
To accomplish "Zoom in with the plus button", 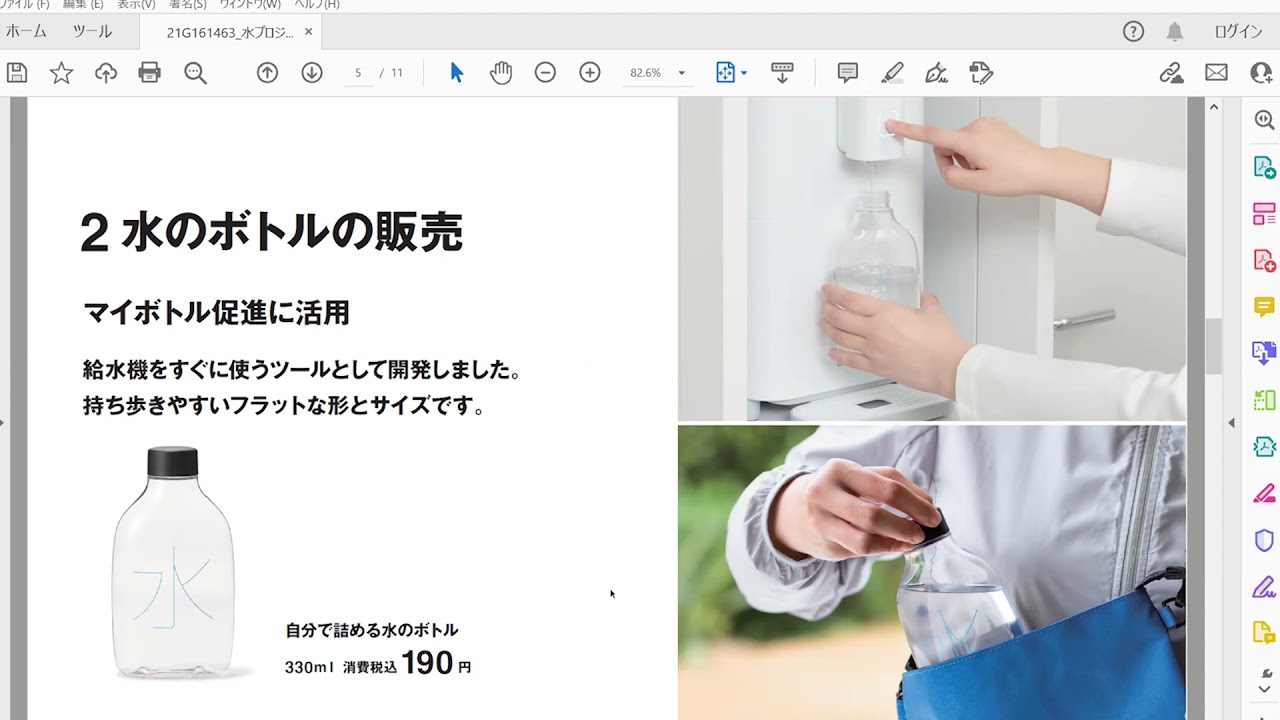I will (x=590, y=73).
